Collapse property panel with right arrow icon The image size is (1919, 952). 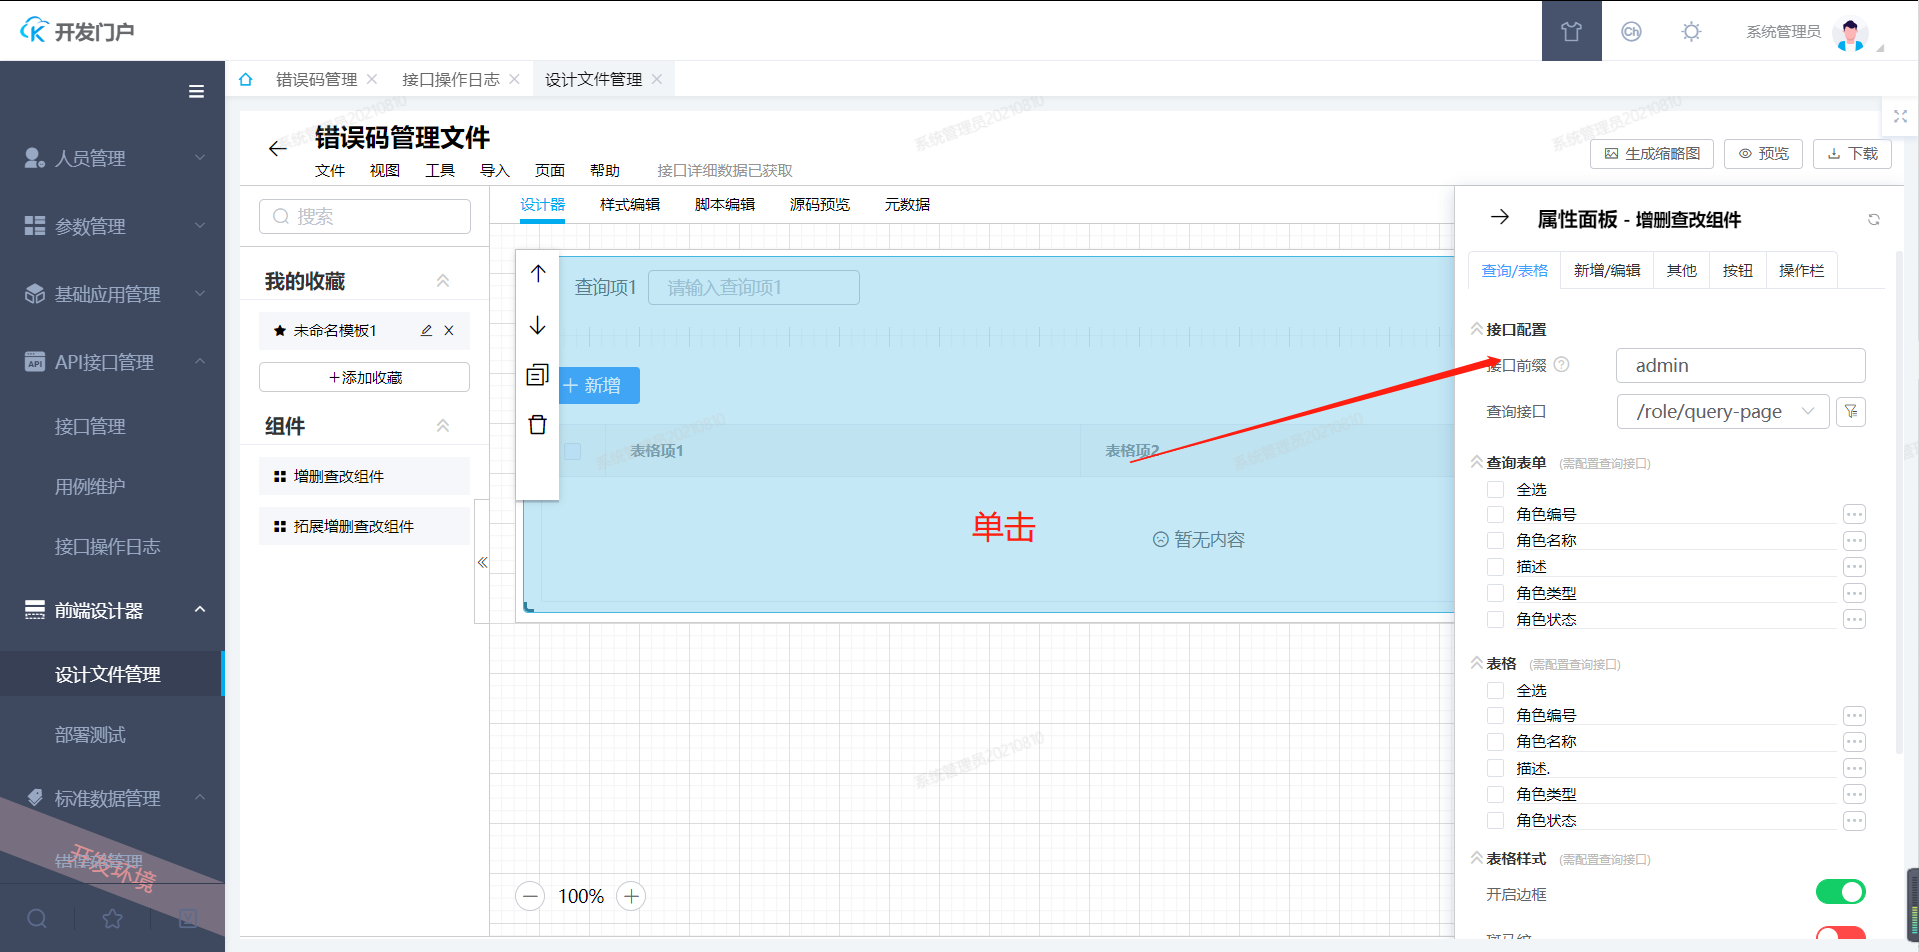coord(1500,217)
